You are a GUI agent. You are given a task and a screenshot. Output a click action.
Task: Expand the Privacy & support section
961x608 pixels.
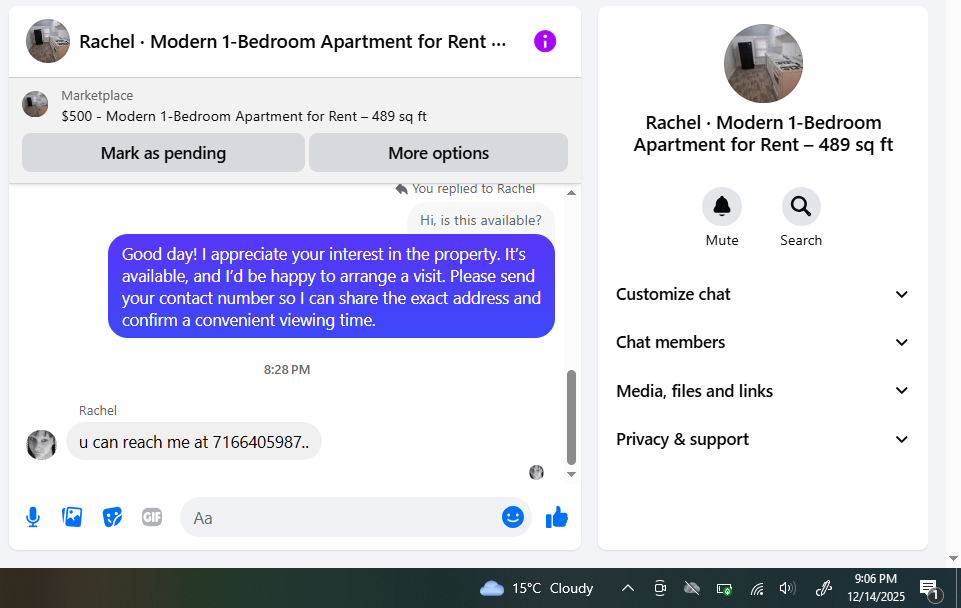[x=762, y=439]
